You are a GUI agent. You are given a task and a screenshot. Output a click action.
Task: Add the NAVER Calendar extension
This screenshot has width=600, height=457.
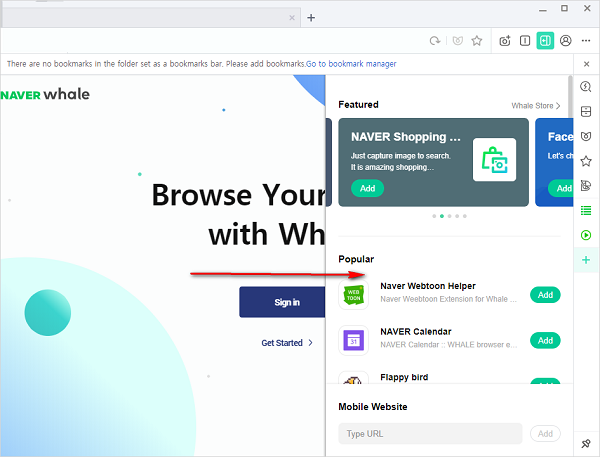[545, 341]
